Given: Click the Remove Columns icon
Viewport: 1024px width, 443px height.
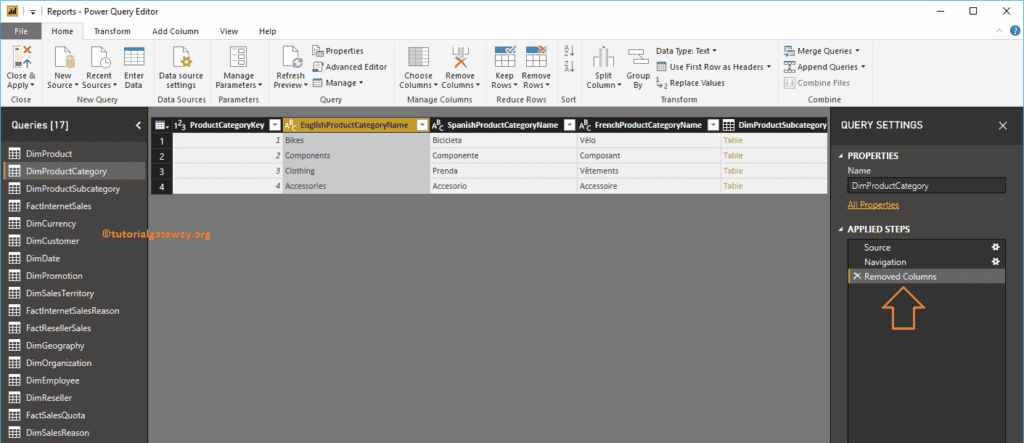Looking at the screenshot, I should tap(460, 57).
